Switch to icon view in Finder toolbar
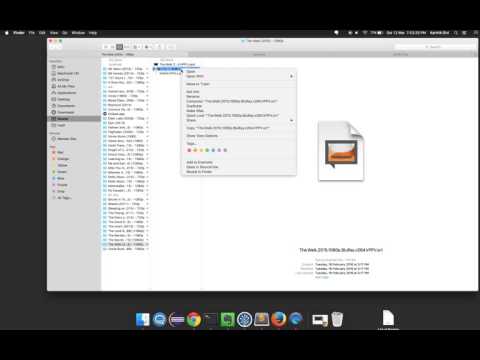Image resolution: width=480 pixels, height=360 pixels. pyautogui.click(x=106, y=47)
